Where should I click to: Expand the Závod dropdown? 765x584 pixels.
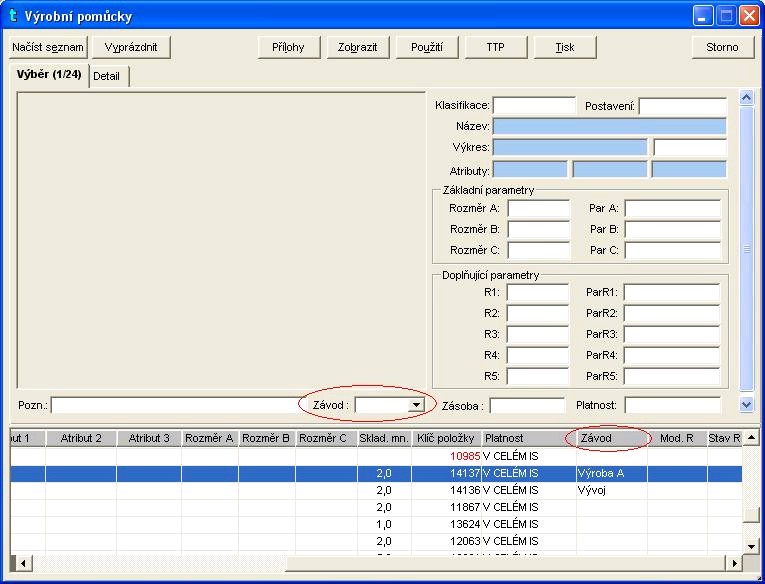[416, 405]
